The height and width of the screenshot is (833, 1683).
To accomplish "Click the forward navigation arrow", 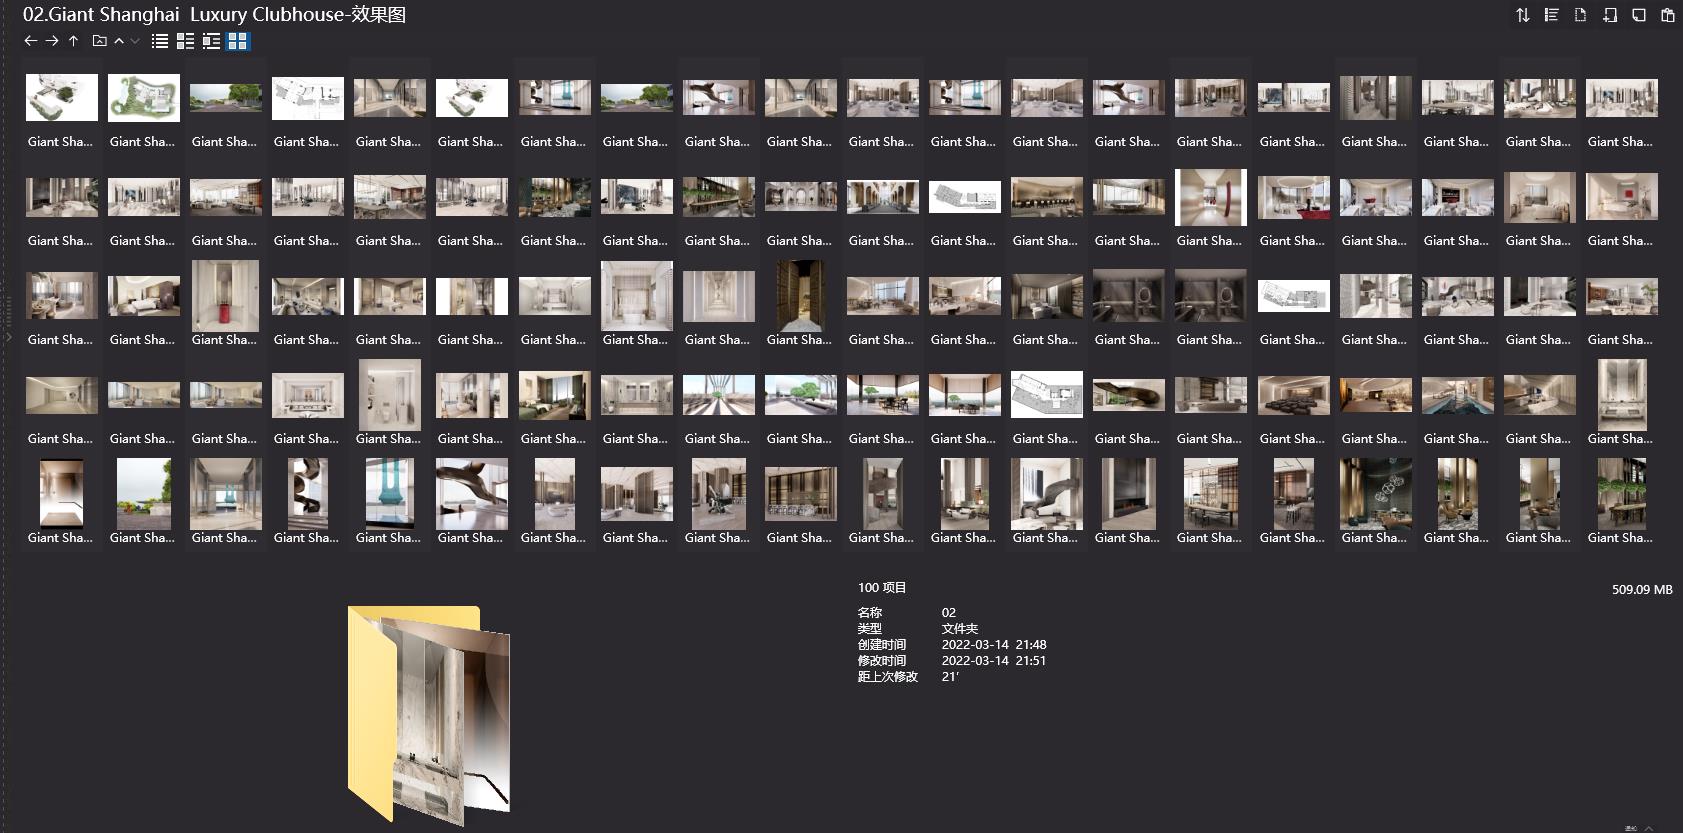I will (52, 41).
